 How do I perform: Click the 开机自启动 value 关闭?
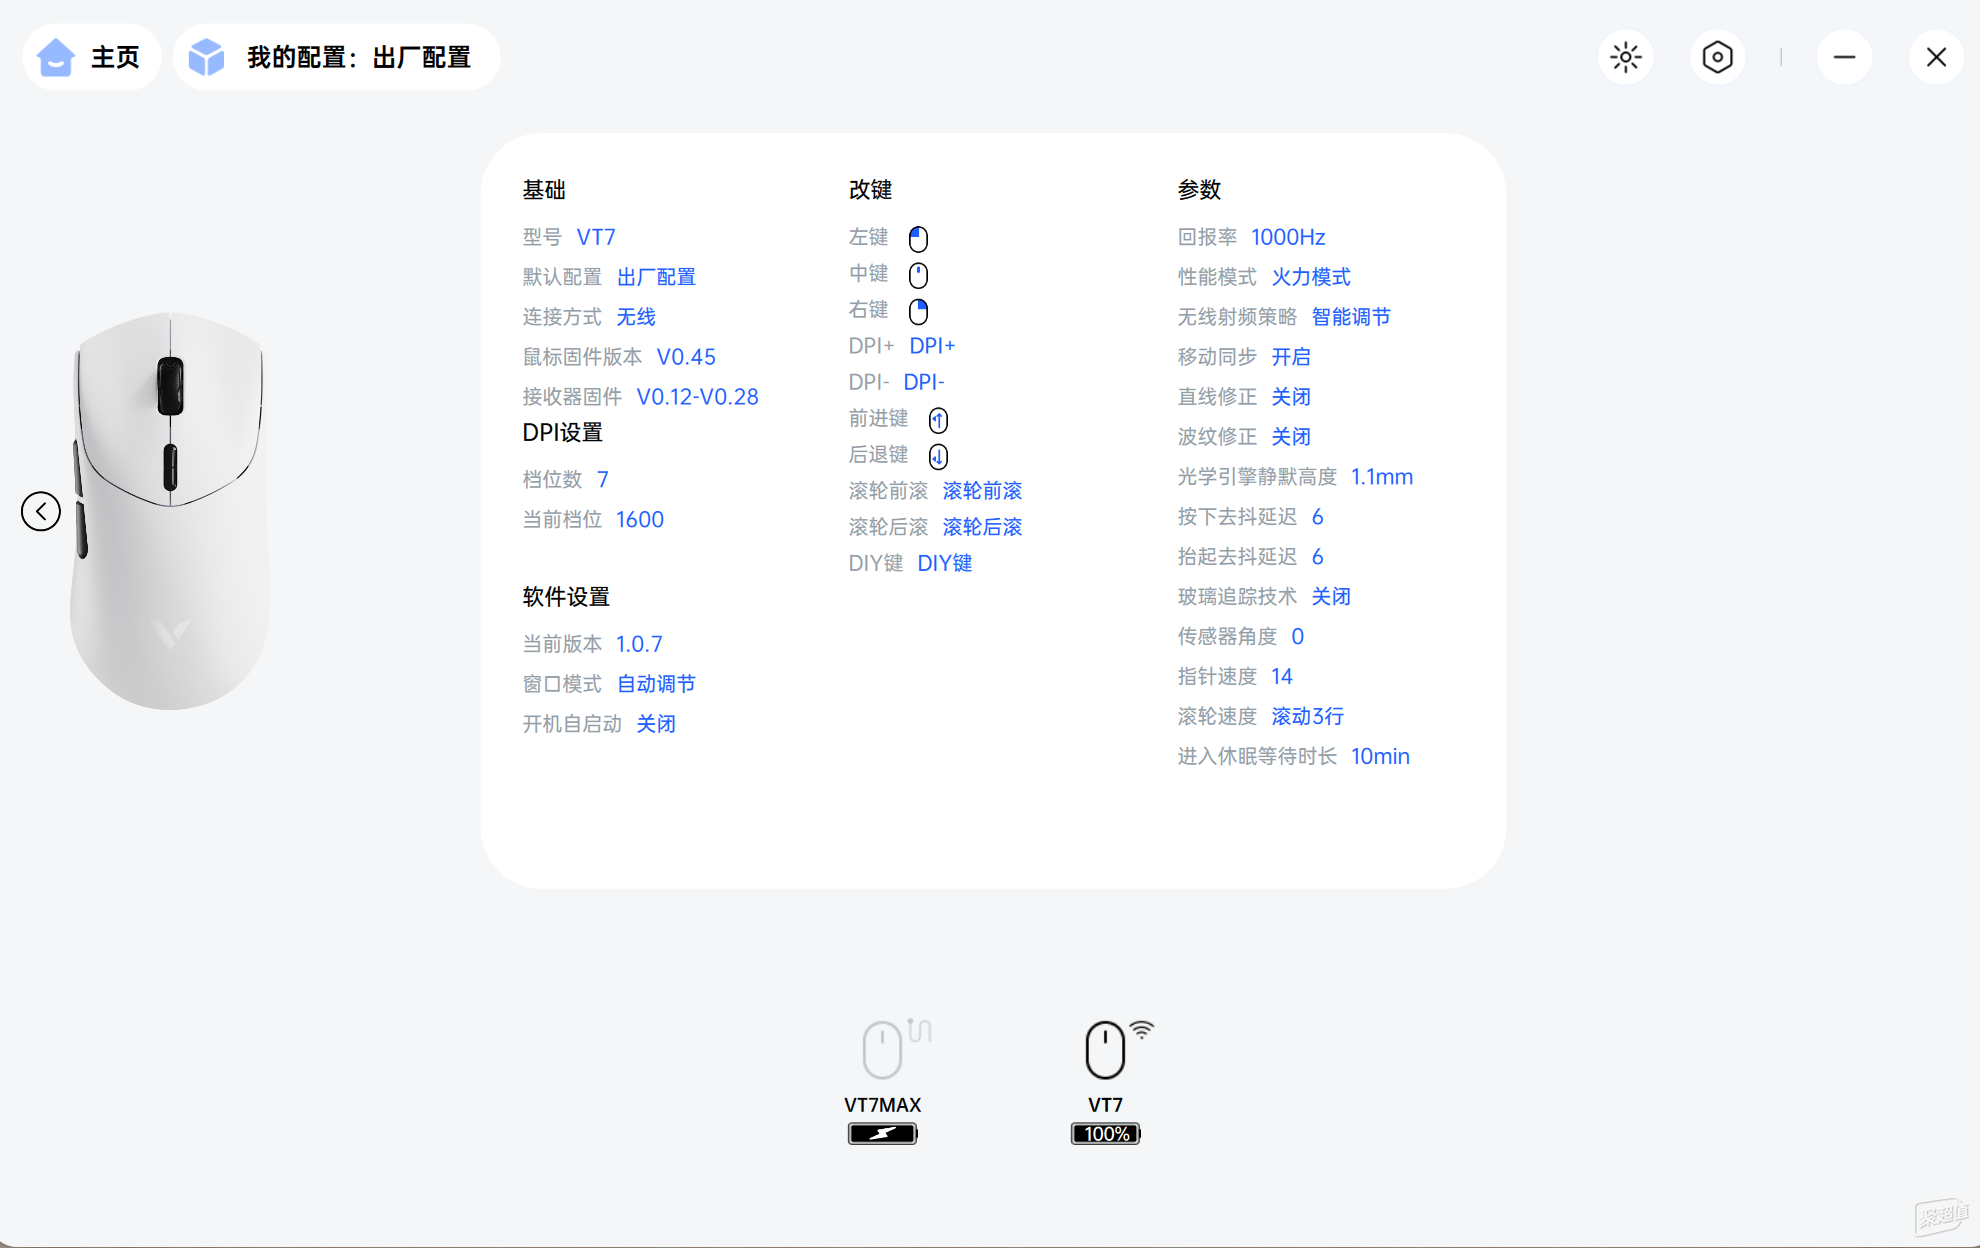[x=656, y=724]
